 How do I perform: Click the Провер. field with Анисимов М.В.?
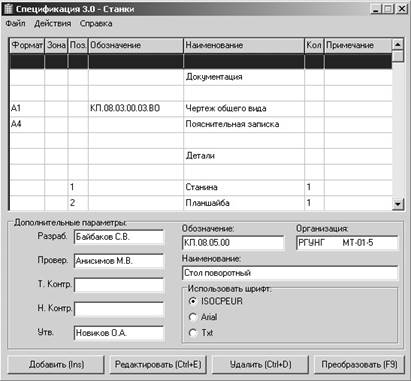point(119,261)
